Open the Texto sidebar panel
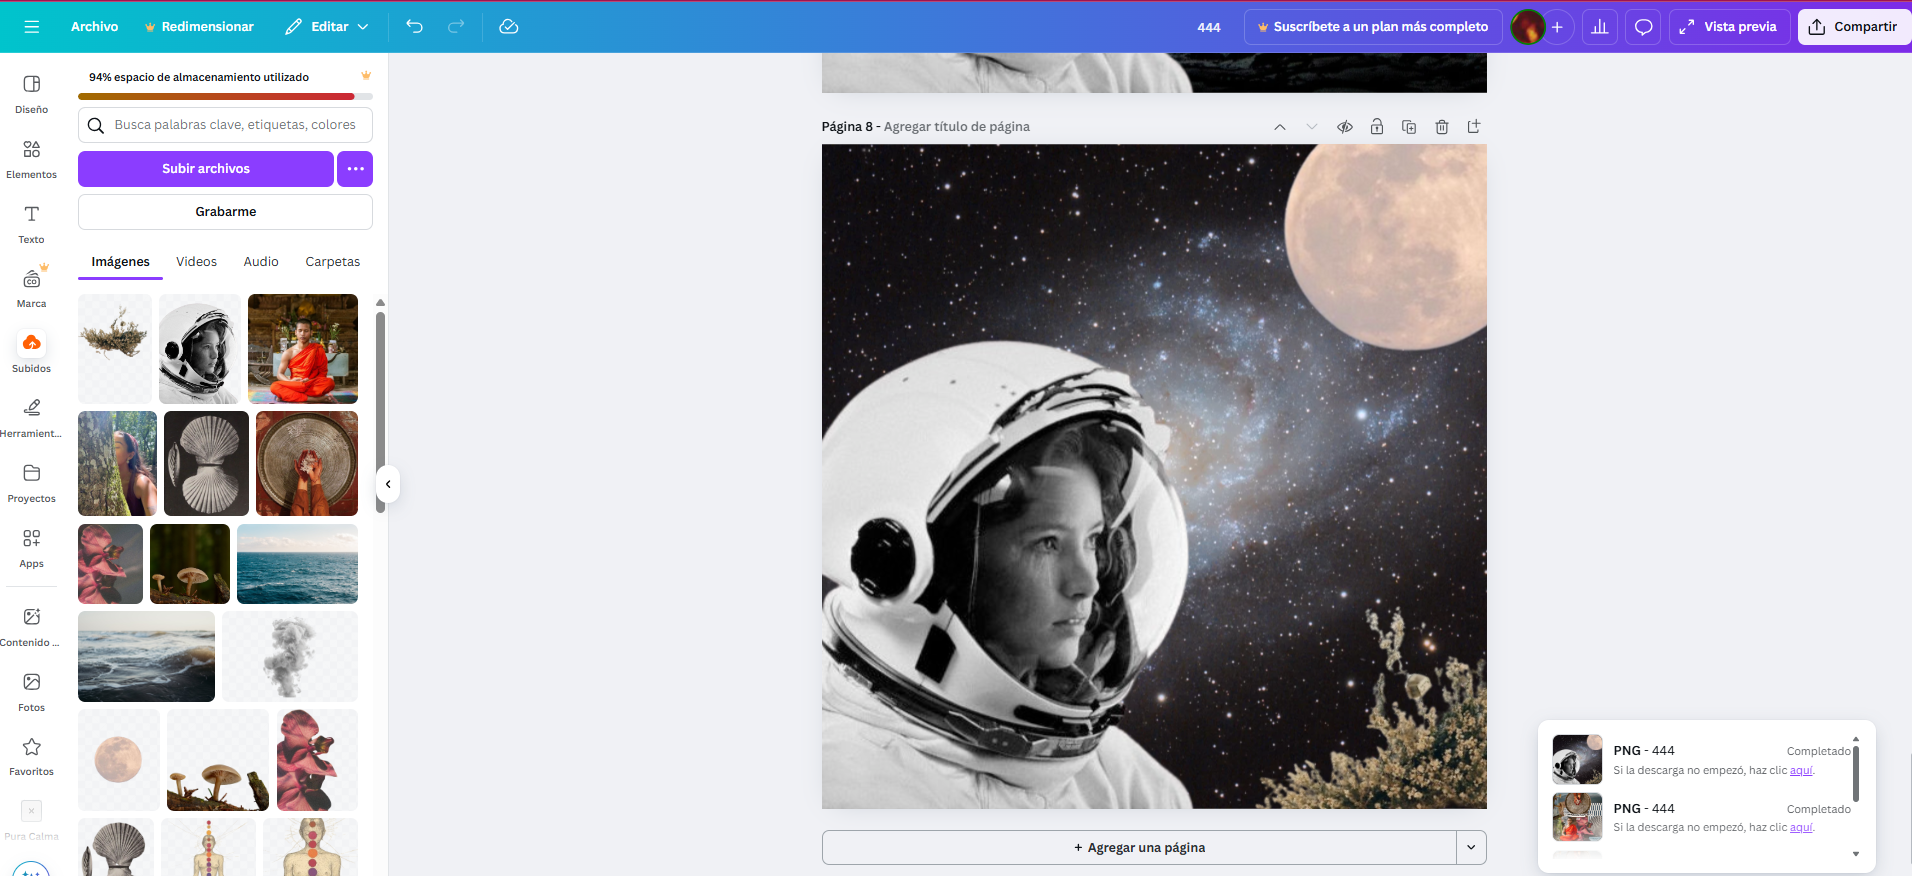The image size is (1912, 876). click(x=32, y=224)
